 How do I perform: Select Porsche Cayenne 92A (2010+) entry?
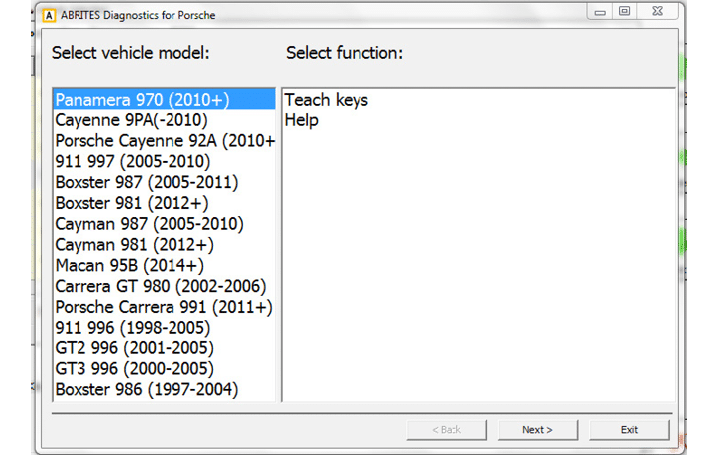tap(165, 141)
